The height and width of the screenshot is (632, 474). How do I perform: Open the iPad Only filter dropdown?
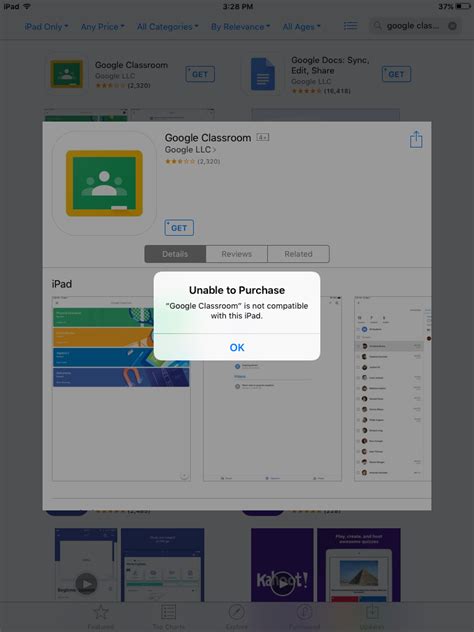click(46, 27)
